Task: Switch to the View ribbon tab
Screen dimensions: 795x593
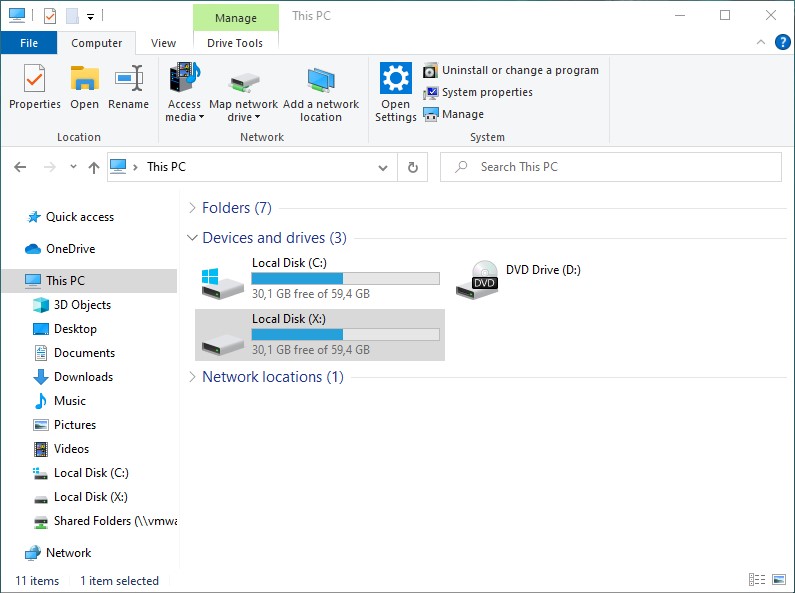Action: click(163, 43)
